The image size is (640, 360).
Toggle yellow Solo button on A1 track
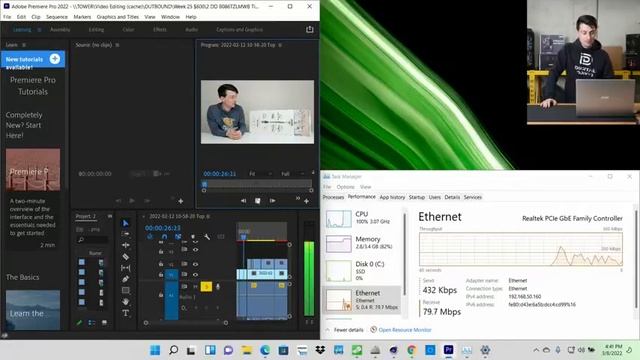(206, 287)
